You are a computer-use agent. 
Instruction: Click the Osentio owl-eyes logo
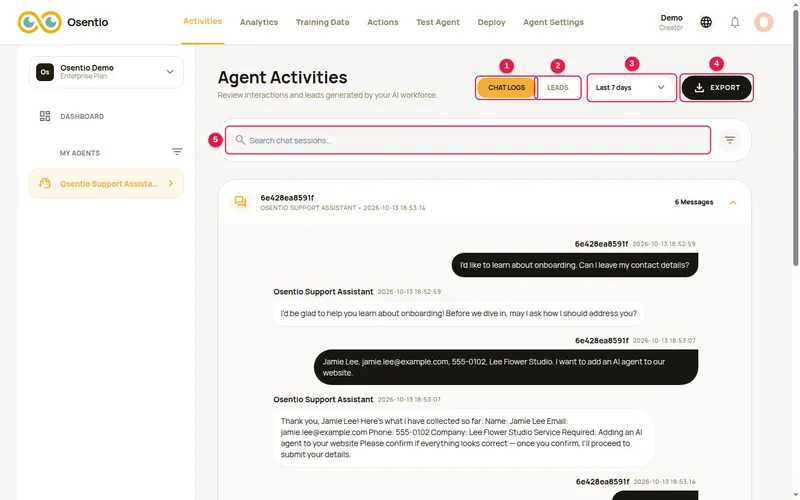point(39,22)
